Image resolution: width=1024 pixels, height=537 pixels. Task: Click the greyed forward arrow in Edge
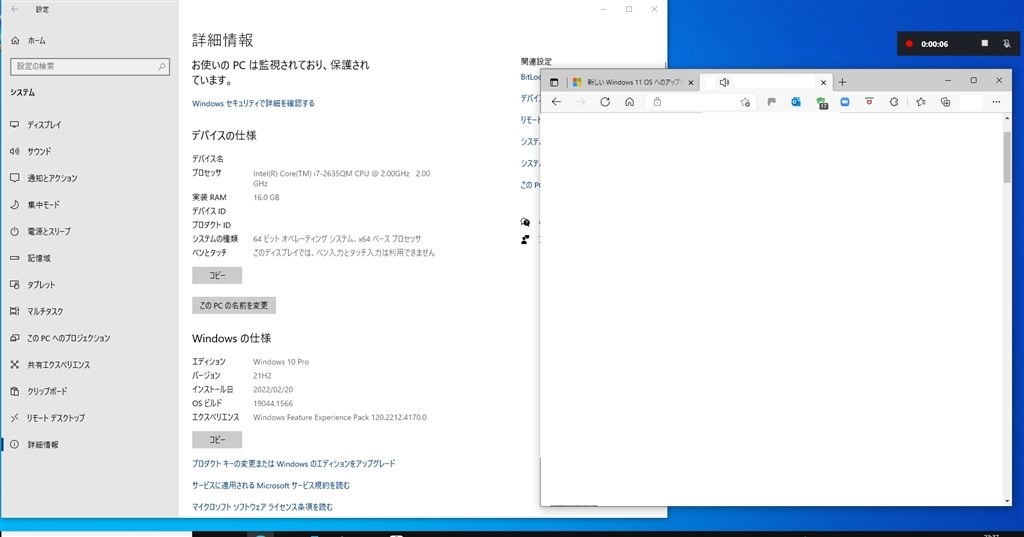click(x=581, y=102)
